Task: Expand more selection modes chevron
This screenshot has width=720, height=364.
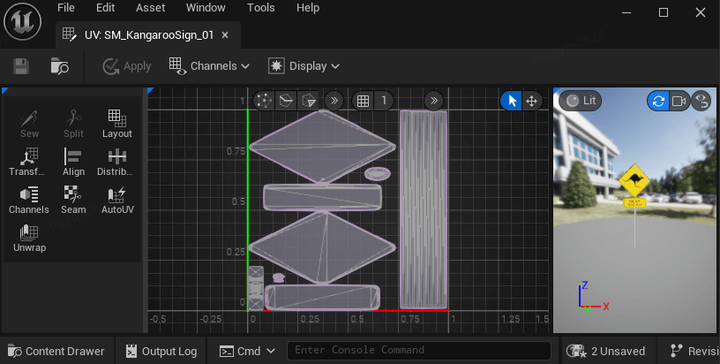Action: (334, 101)
